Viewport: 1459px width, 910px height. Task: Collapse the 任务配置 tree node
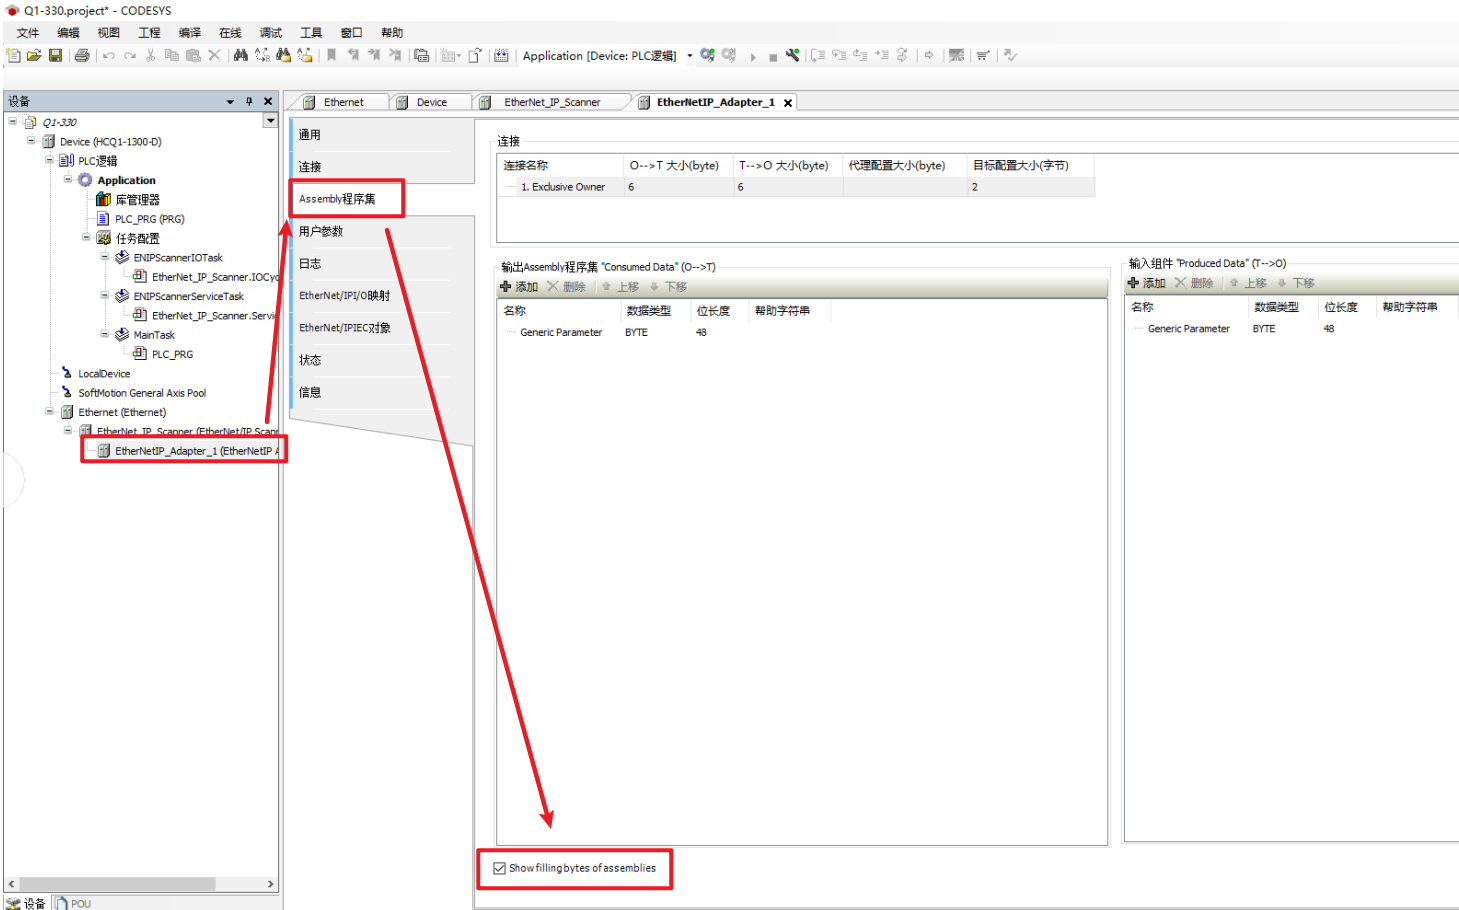coord(86,238)
